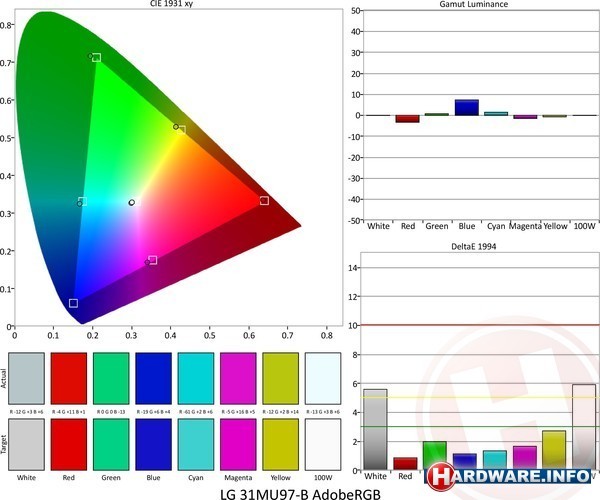Screen dimensions: 600x500
Task: Select the Target 100W color swatch
Action: click(x=323, y=445)
